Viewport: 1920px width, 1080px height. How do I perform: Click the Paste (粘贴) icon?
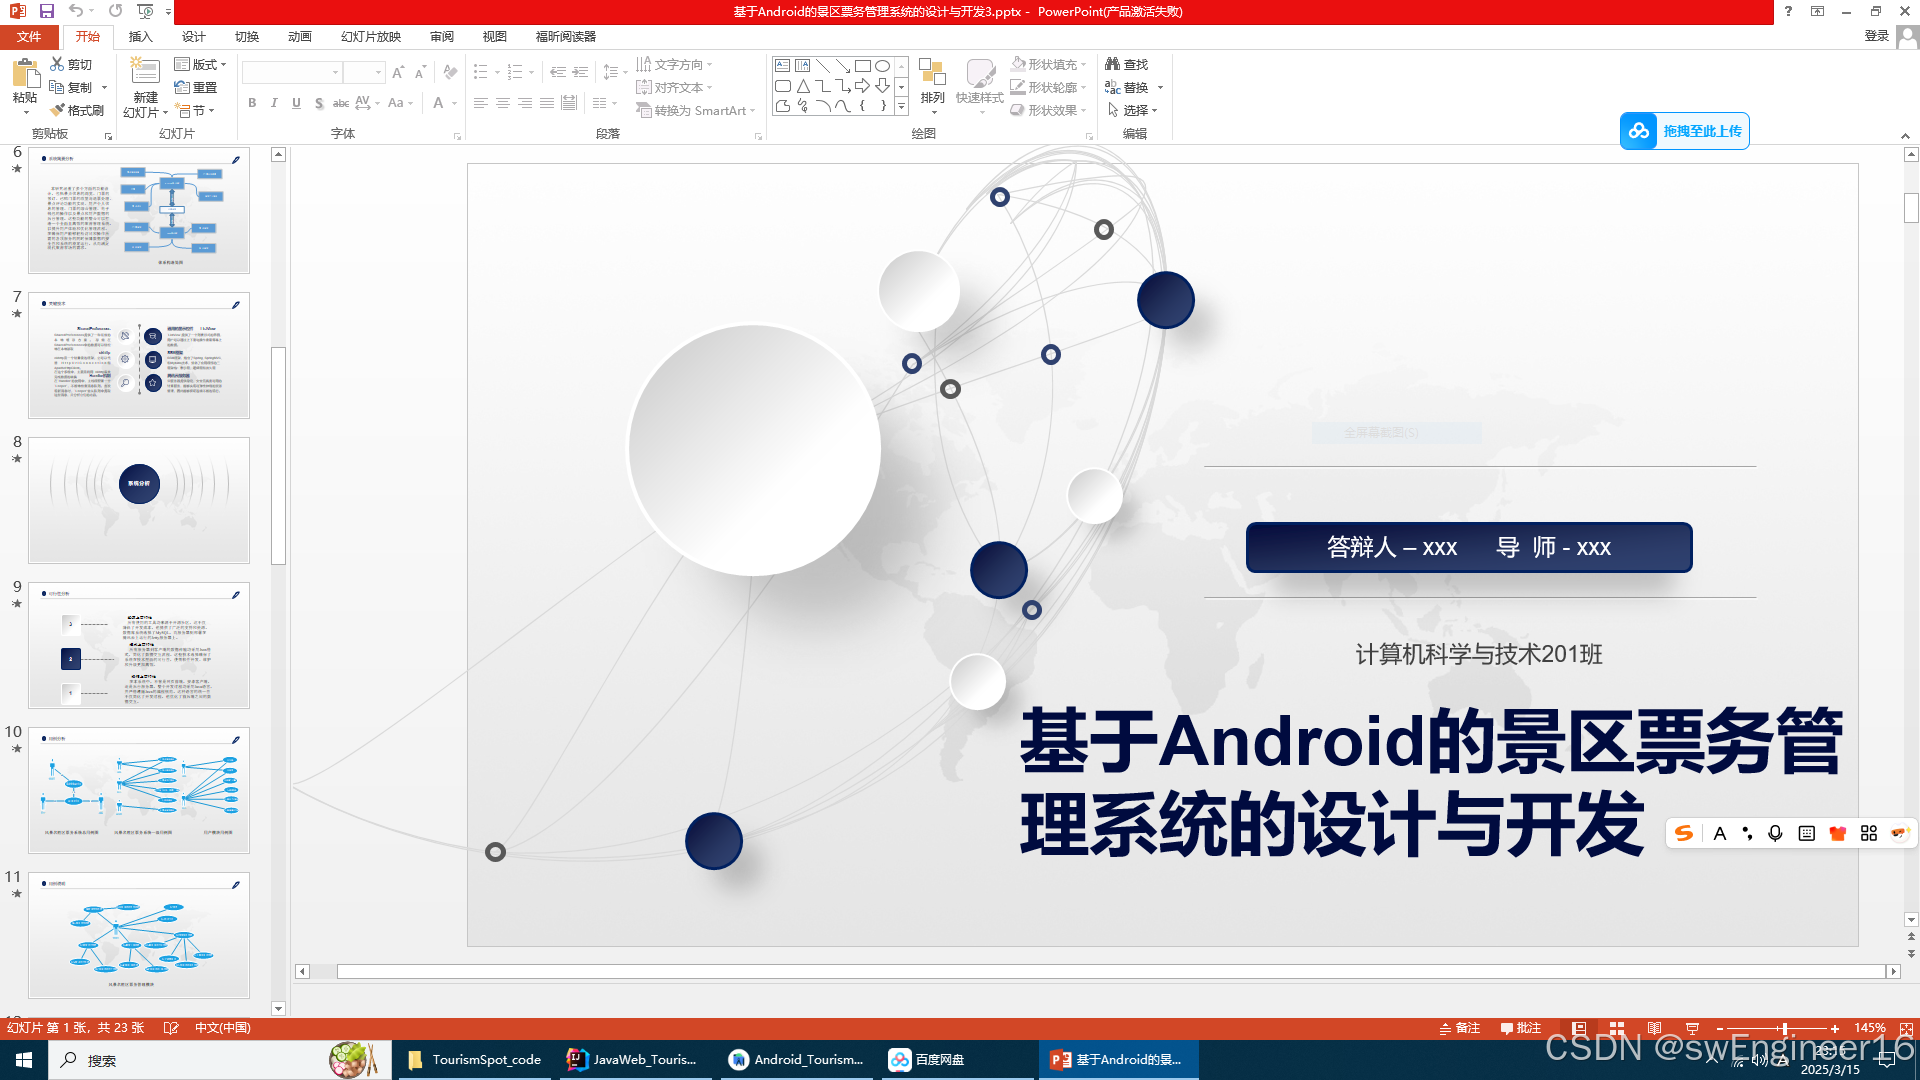coord(24,74)
